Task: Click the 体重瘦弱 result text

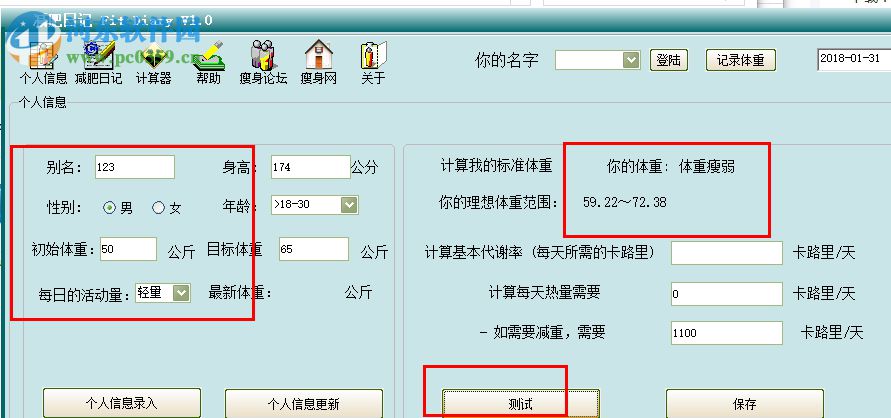Action: click(706, 166)
